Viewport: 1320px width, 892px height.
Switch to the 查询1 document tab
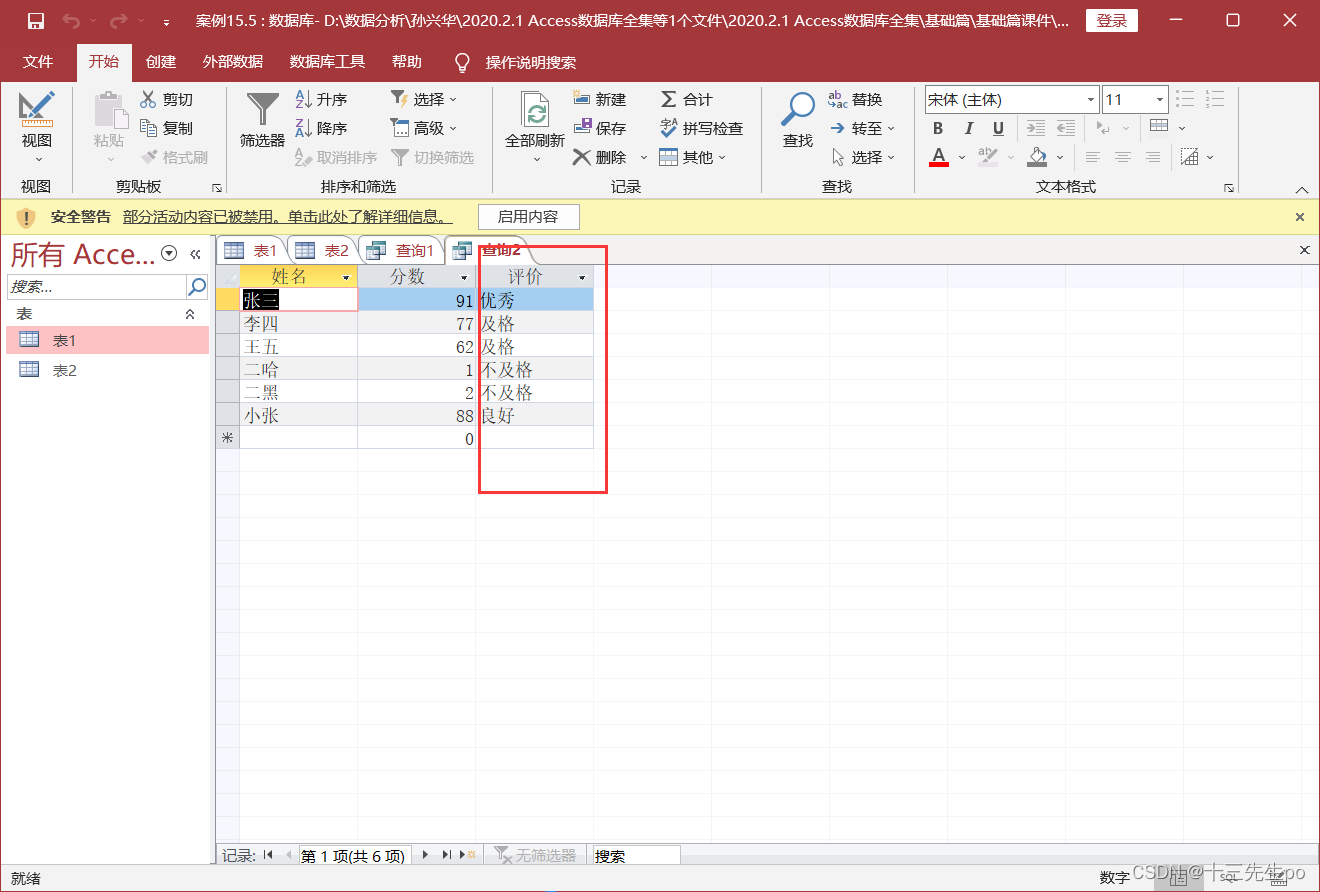tap(402, 250)
